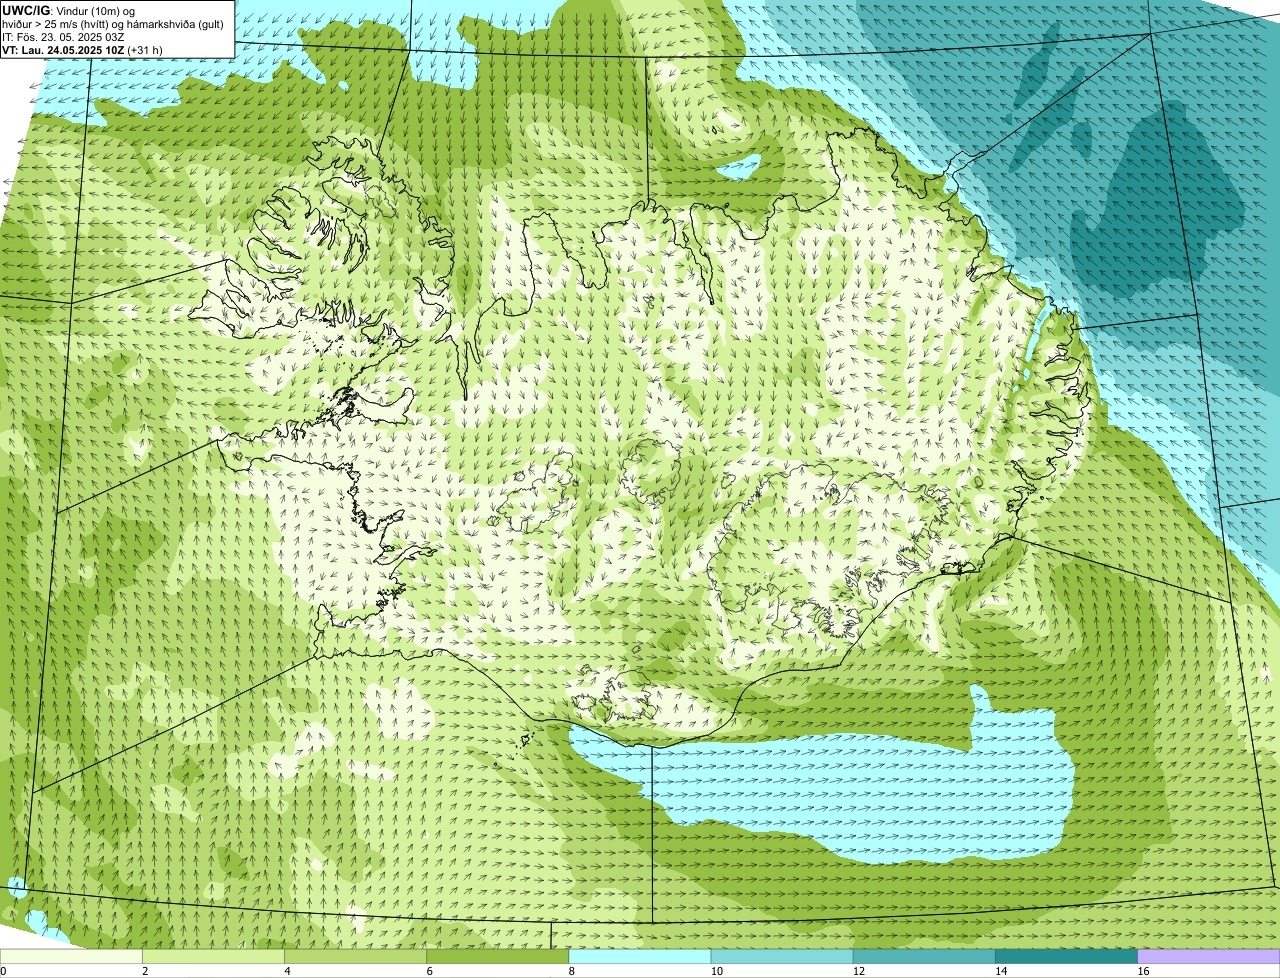Pick the medium green 4–6 legend swatch
Viewport: 1280px width, 978px height.
click(356, 957)
